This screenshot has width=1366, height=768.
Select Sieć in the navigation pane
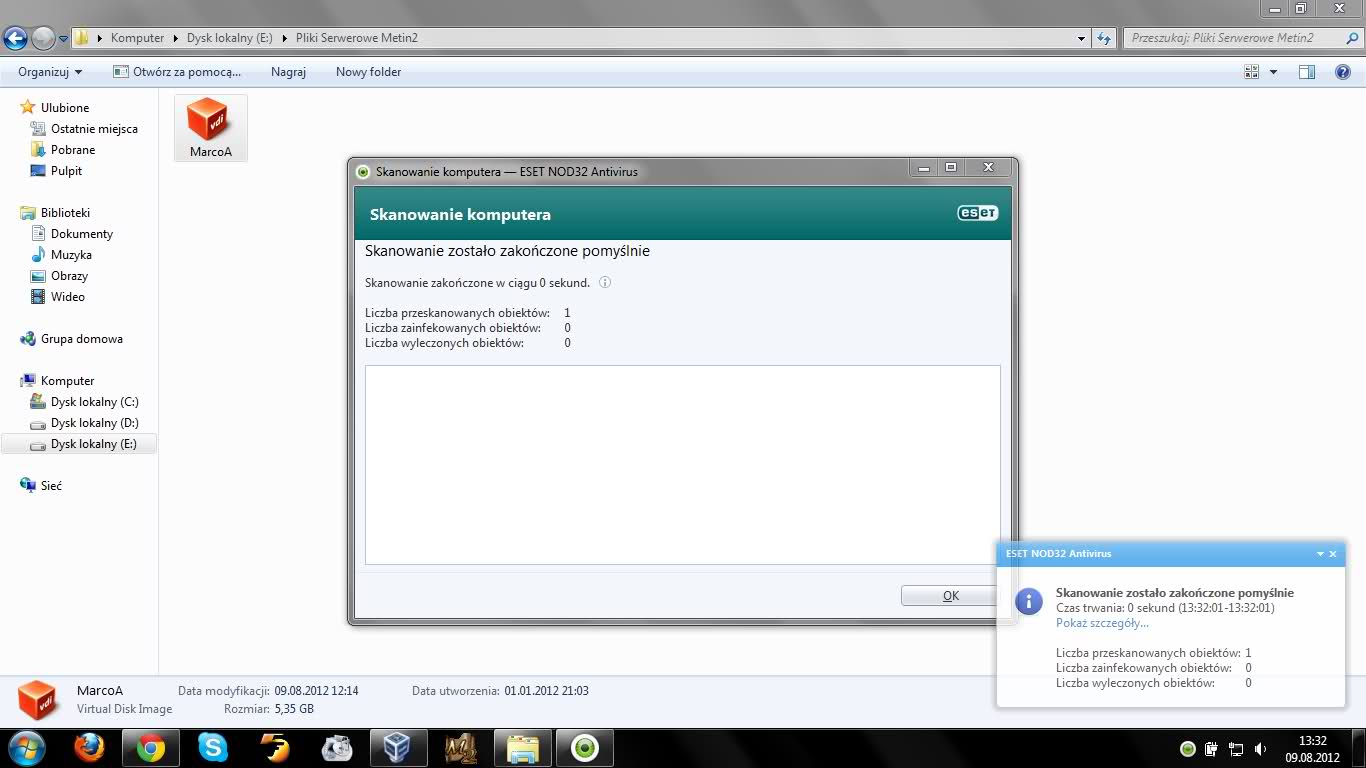(x=51, y=486)
